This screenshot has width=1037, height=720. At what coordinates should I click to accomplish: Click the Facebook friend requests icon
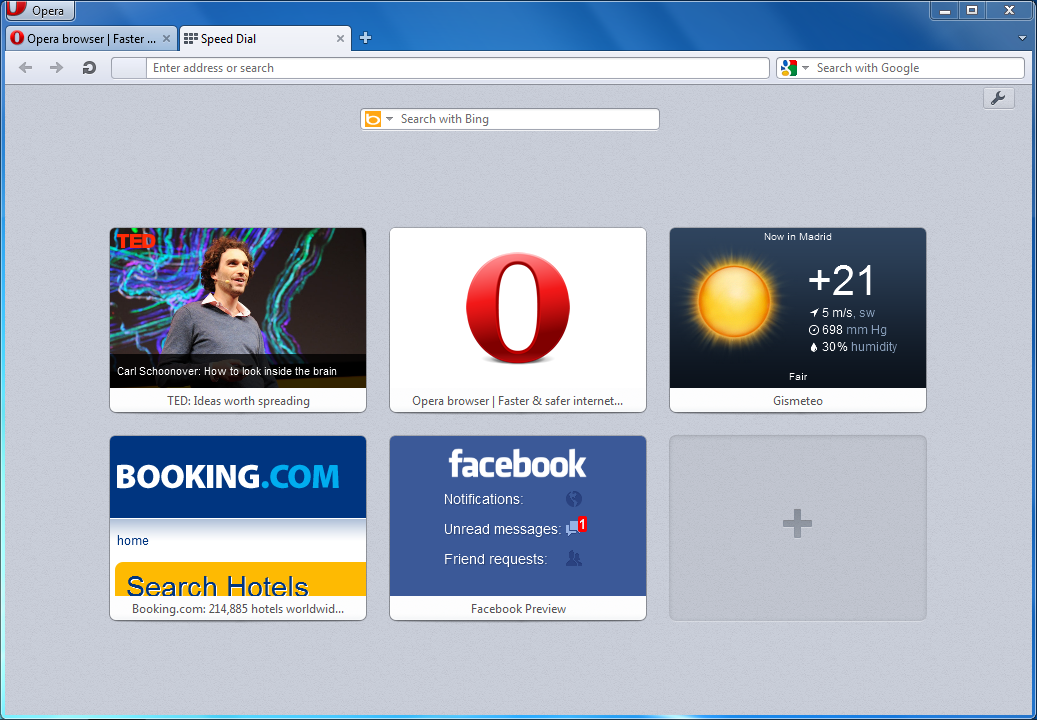574,559
